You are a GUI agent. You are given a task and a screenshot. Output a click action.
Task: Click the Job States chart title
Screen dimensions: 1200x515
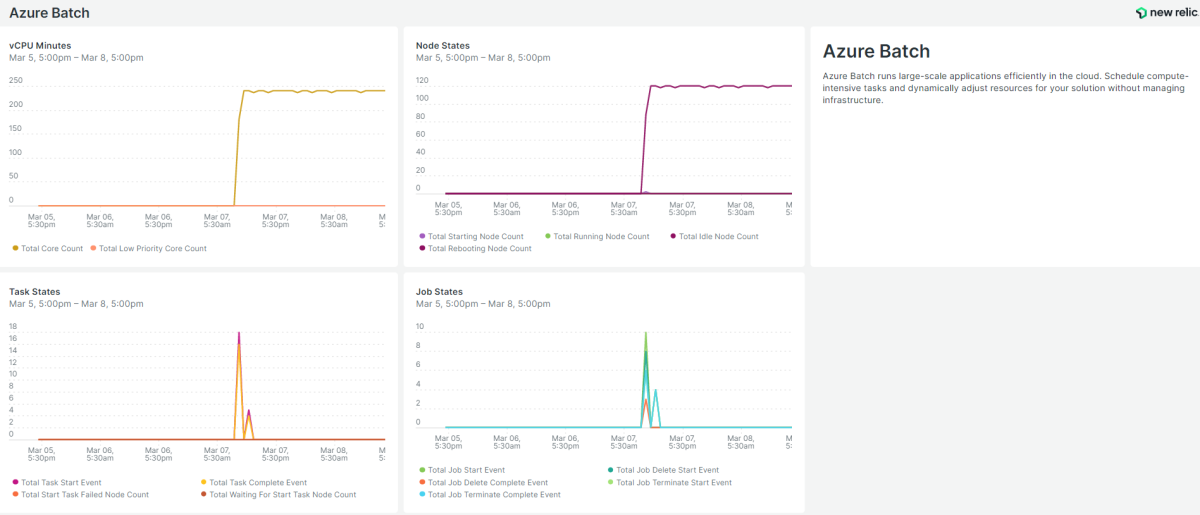coord(440,292)
